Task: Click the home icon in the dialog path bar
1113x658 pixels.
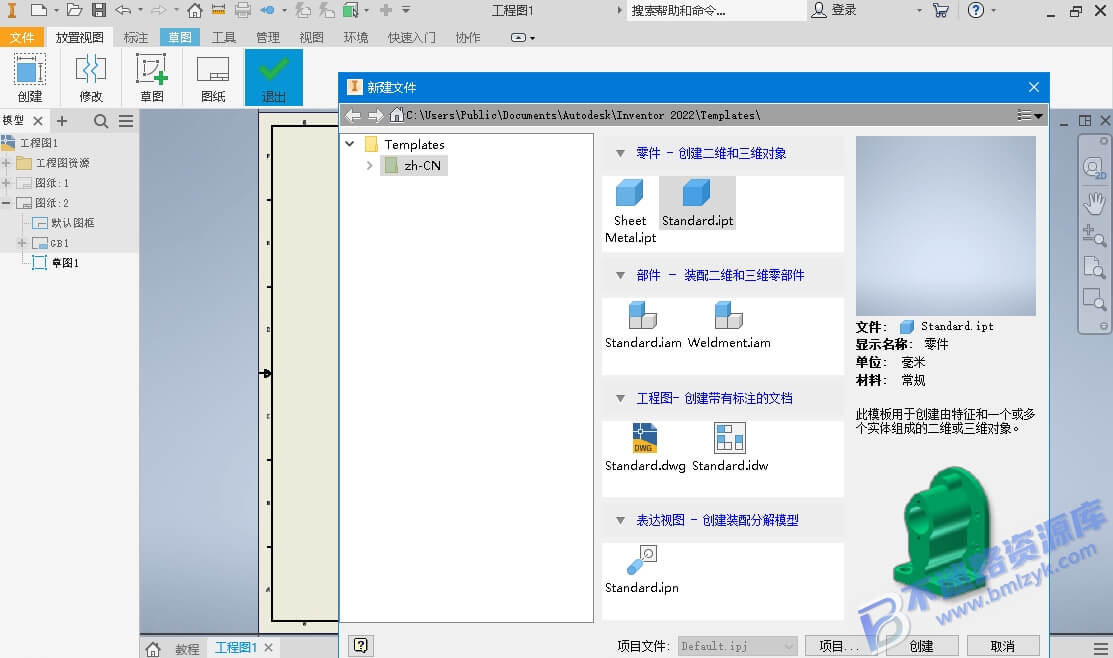Action: [396, 114]
